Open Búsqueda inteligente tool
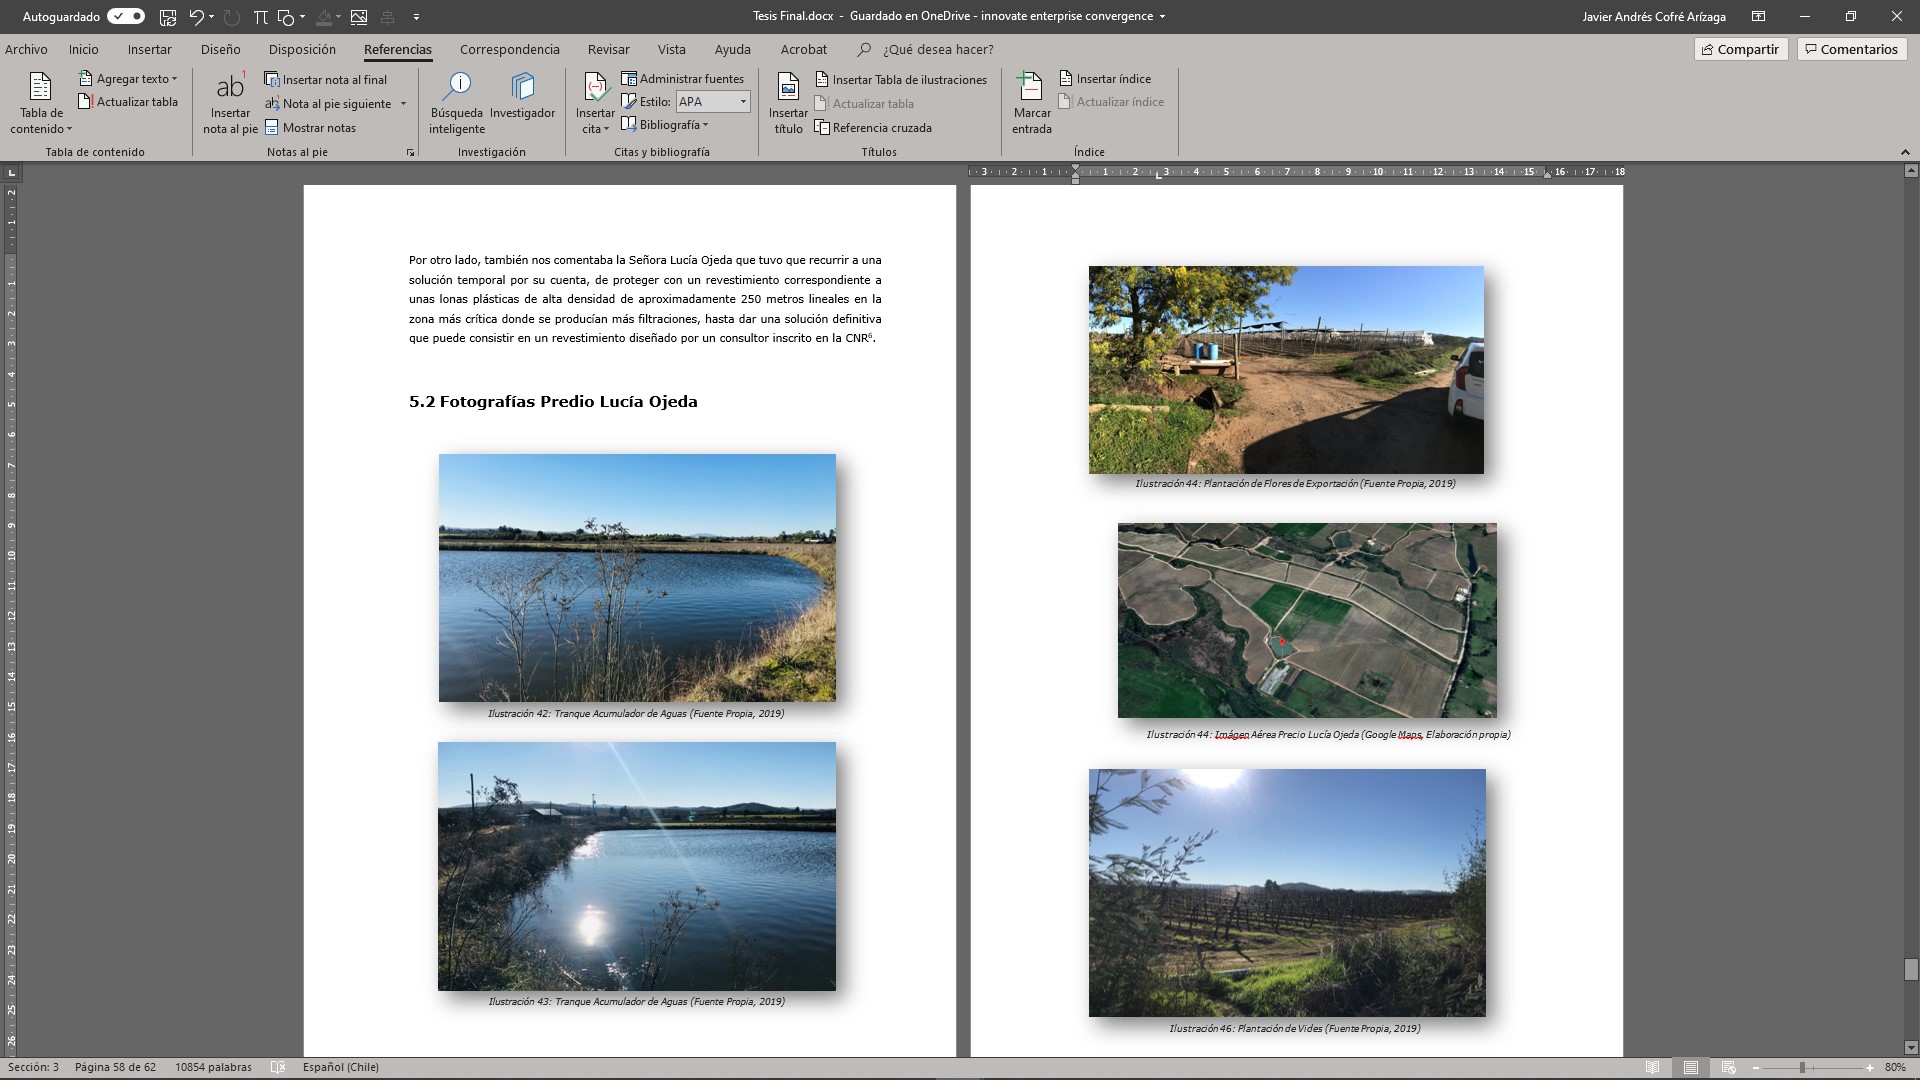The height and width of the screenshot is (1080, 1920). tap(457, 90)
